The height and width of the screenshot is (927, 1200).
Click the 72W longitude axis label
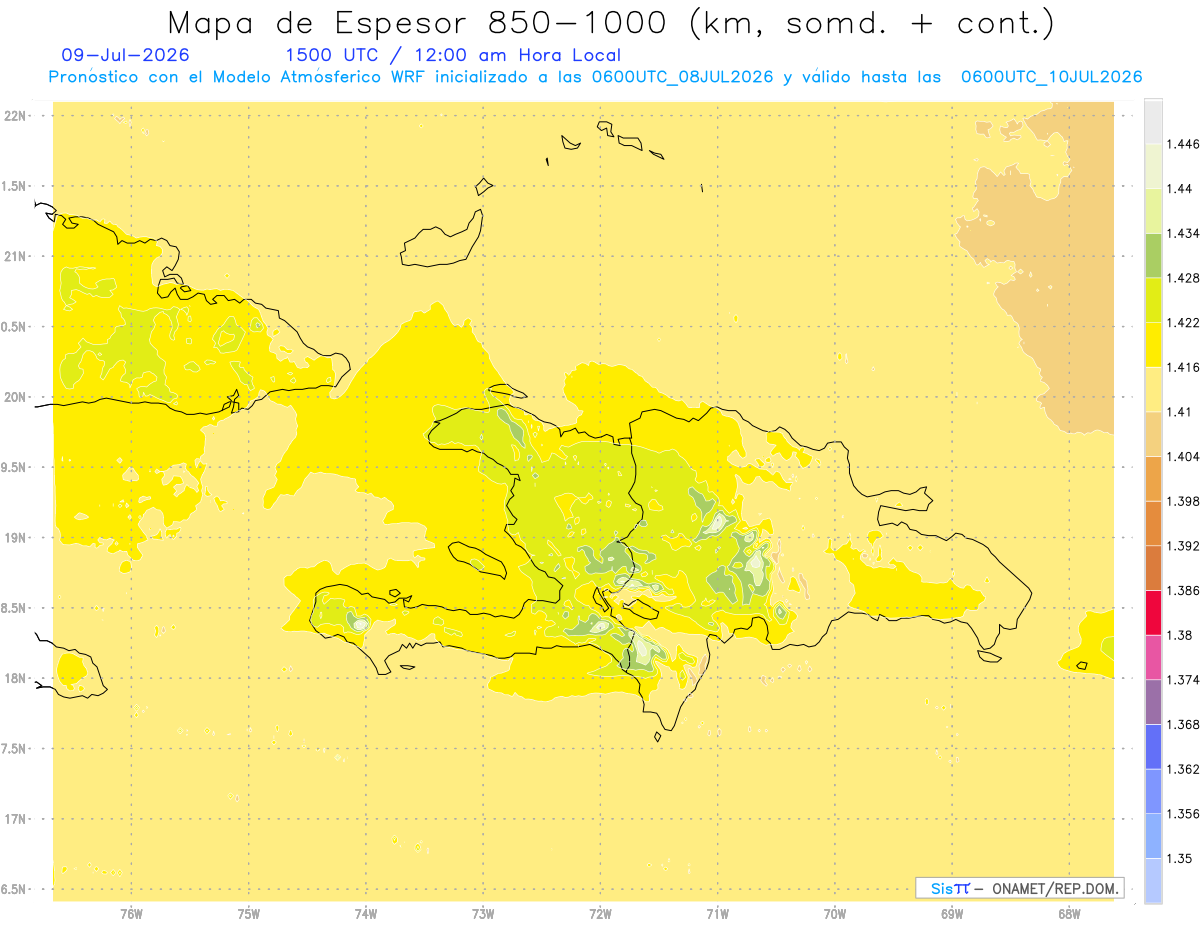(x=601, y=914)
